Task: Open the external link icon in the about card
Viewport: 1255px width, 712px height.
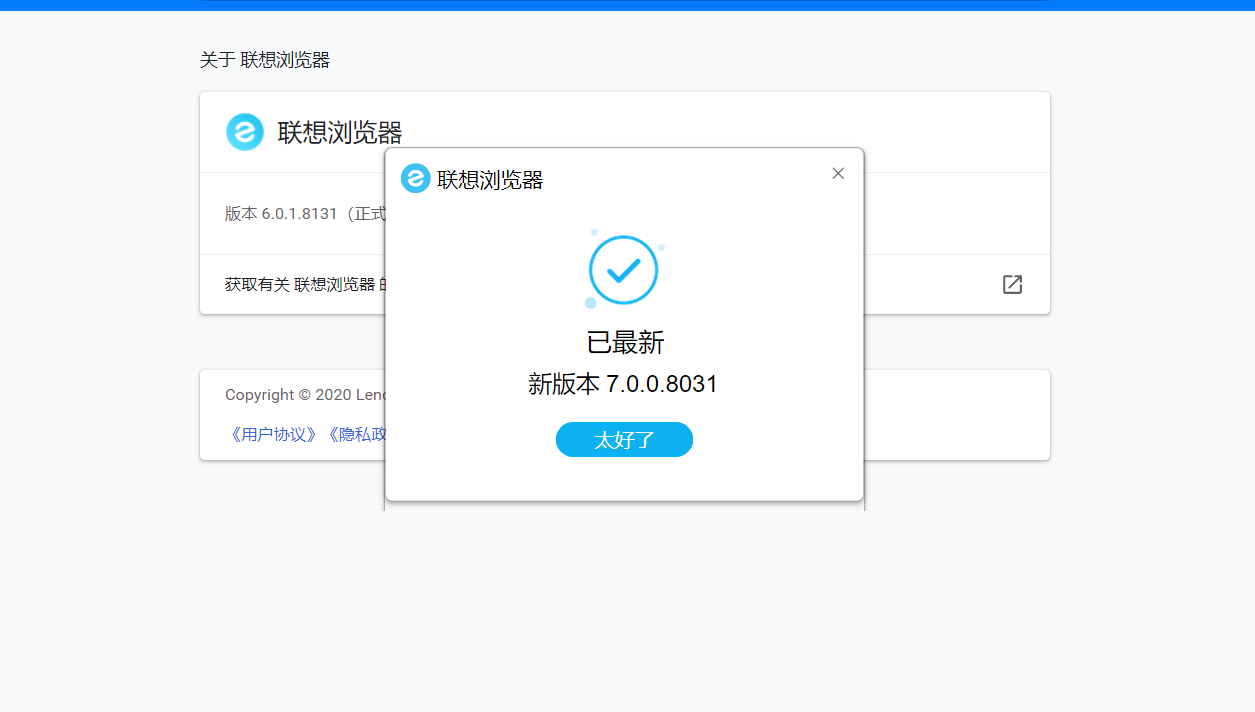Action: tap(1012, 284)
